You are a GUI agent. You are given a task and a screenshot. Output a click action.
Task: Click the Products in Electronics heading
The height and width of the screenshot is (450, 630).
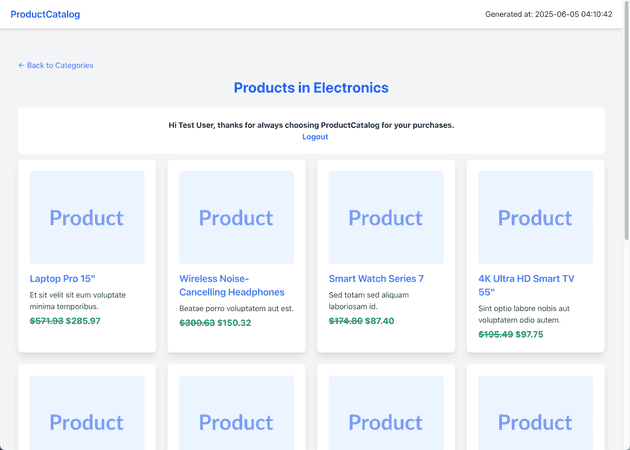[311, 88]
